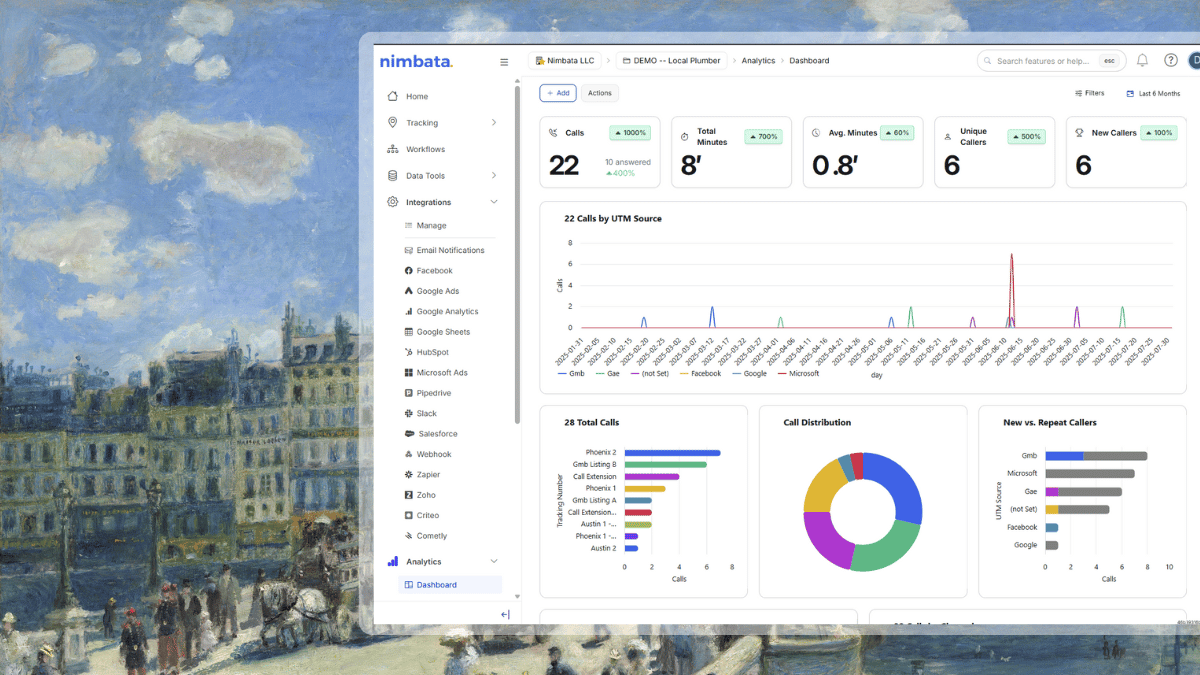Screen dimensions: 1200x675
Task: Open the DEMO -- Local Plumber selector
Action: 671,61
